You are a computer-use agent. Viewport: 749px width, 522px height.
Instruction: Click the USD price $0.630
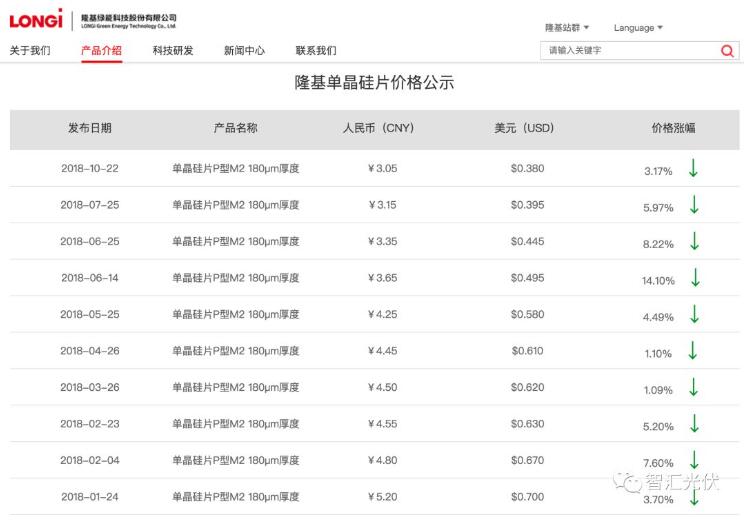coord(527,424)
